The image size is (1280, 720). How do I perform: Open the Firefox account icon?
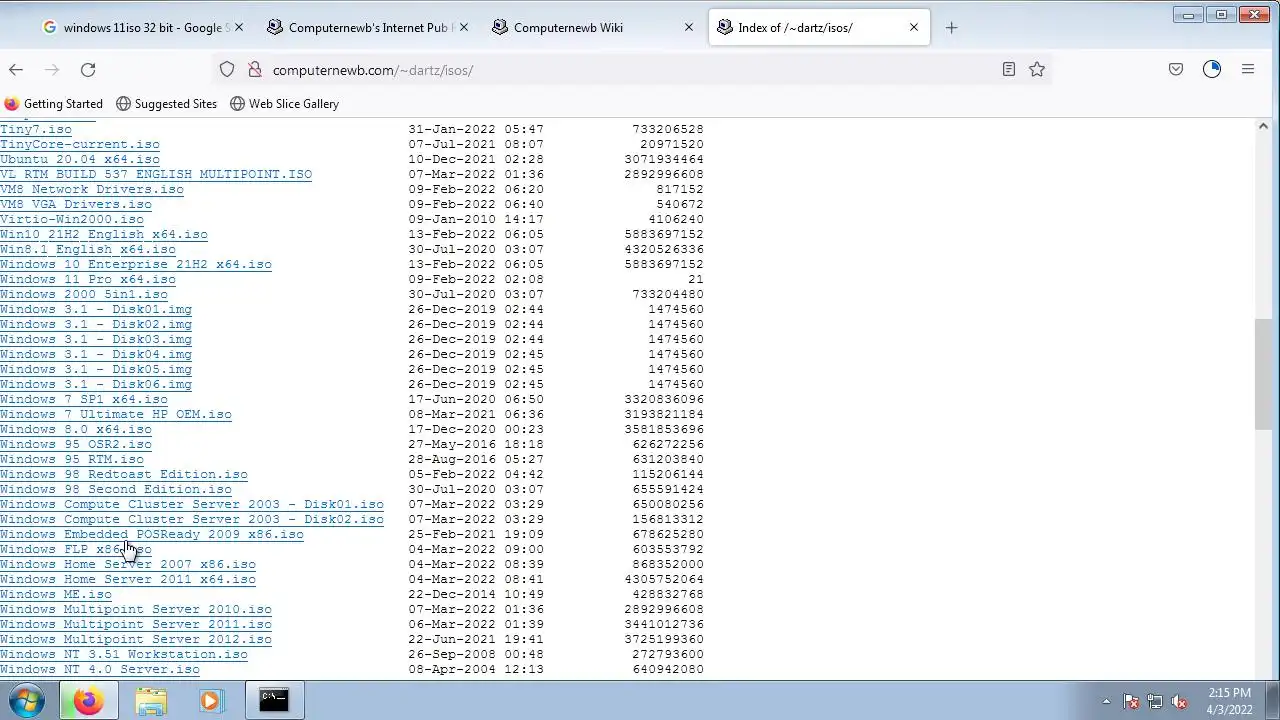[1212, 69]
